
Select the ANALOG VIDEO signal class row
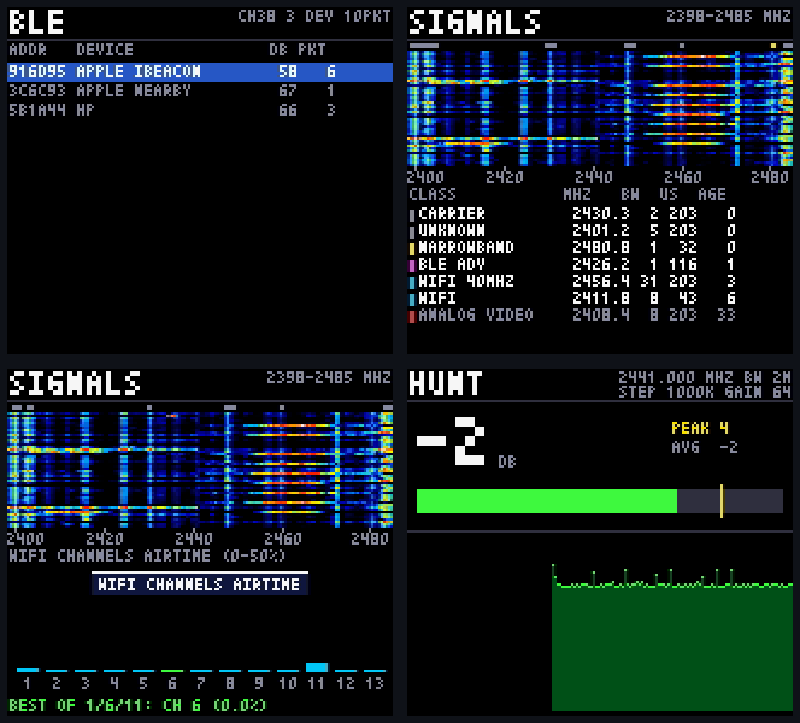click(x=572, y=315)
